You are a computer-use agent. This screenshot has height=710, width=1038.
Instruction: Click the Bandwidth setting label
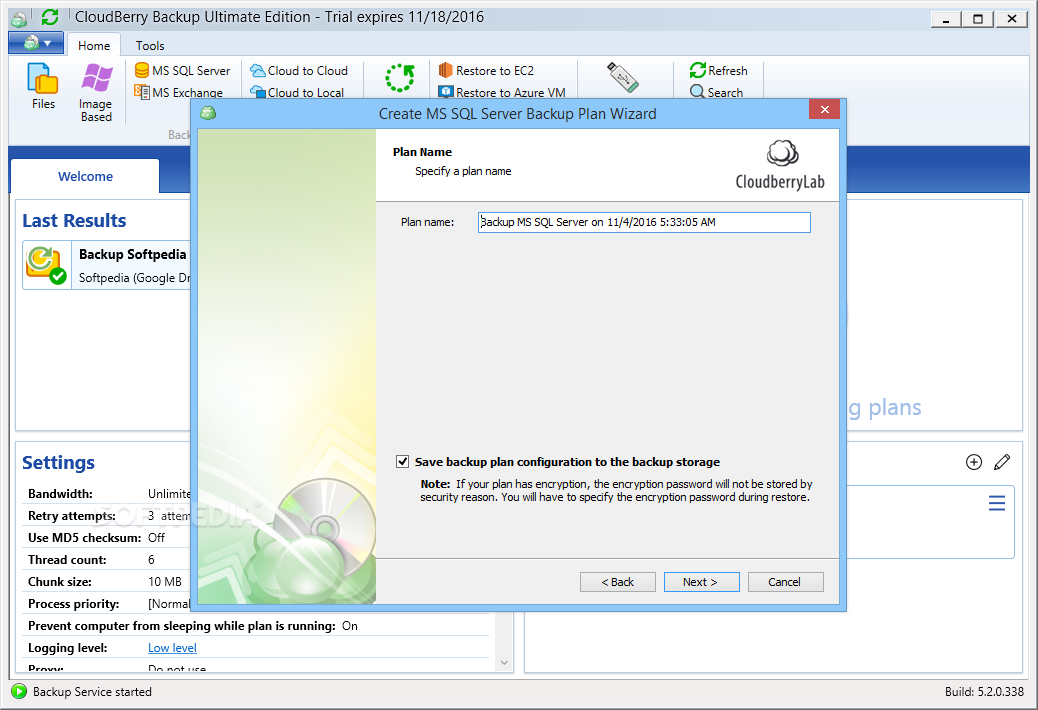pyautogui.click(x=60, y=494)
